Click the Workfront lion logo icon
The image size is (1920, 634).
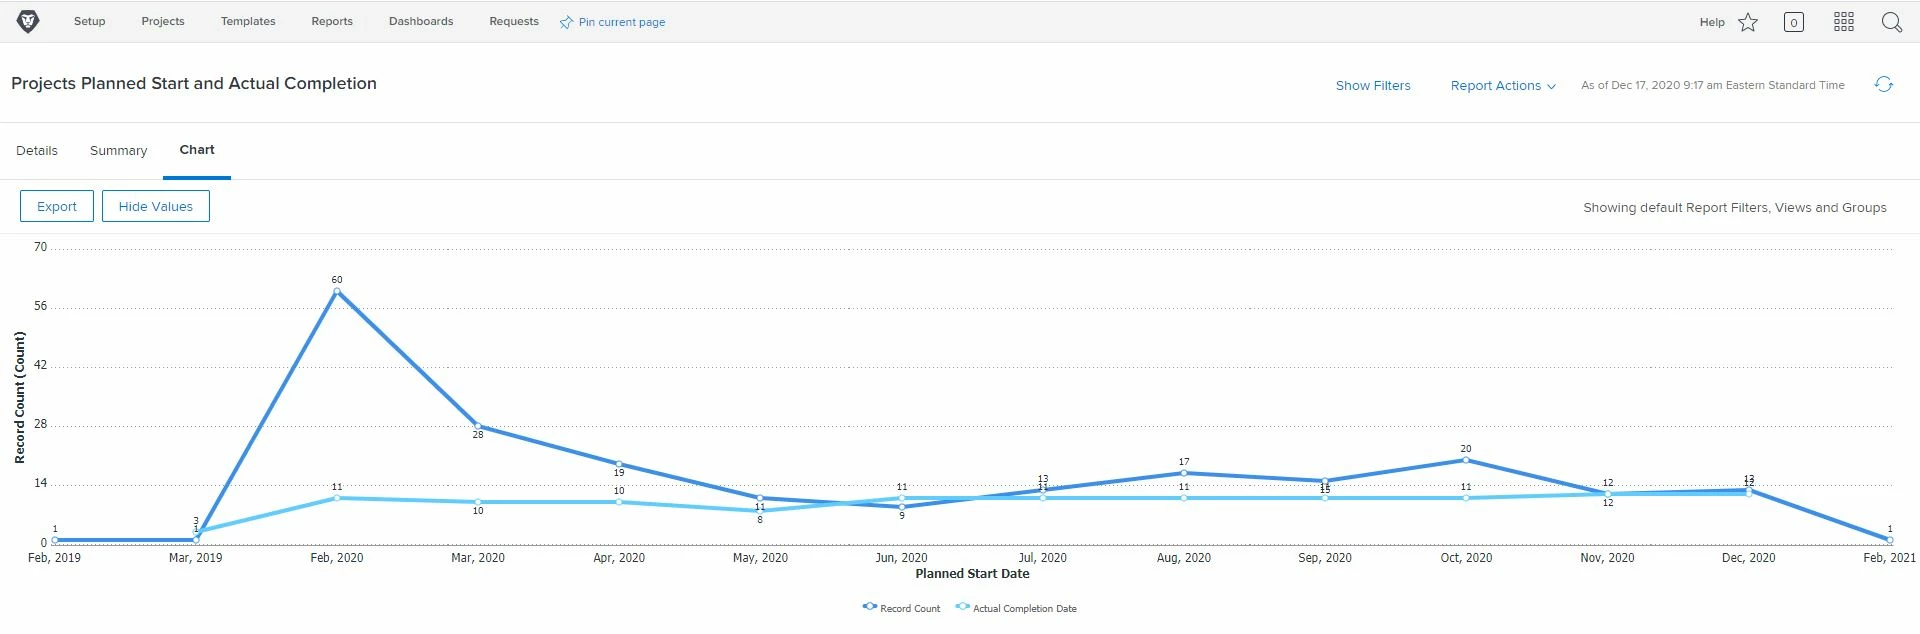pos(28,22)
